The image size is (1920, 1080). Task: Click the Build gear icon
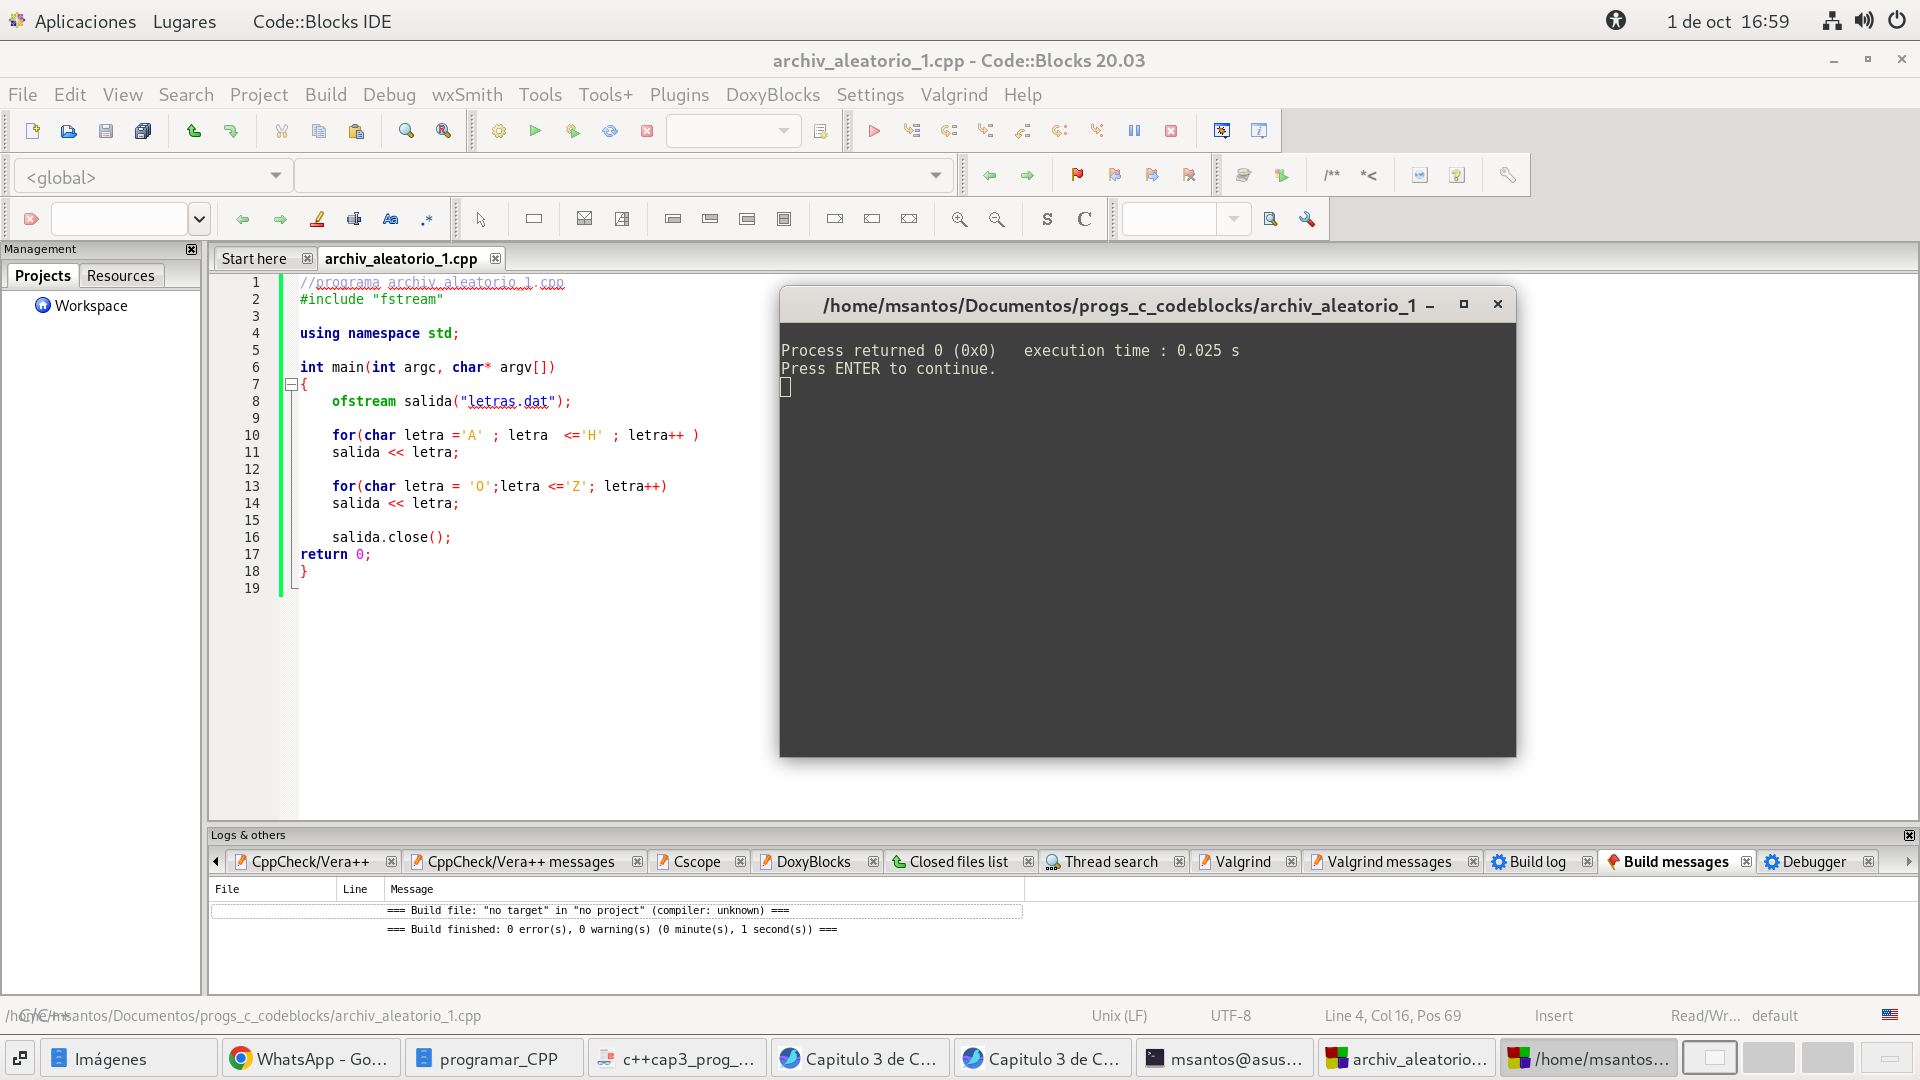click(498, 131)
